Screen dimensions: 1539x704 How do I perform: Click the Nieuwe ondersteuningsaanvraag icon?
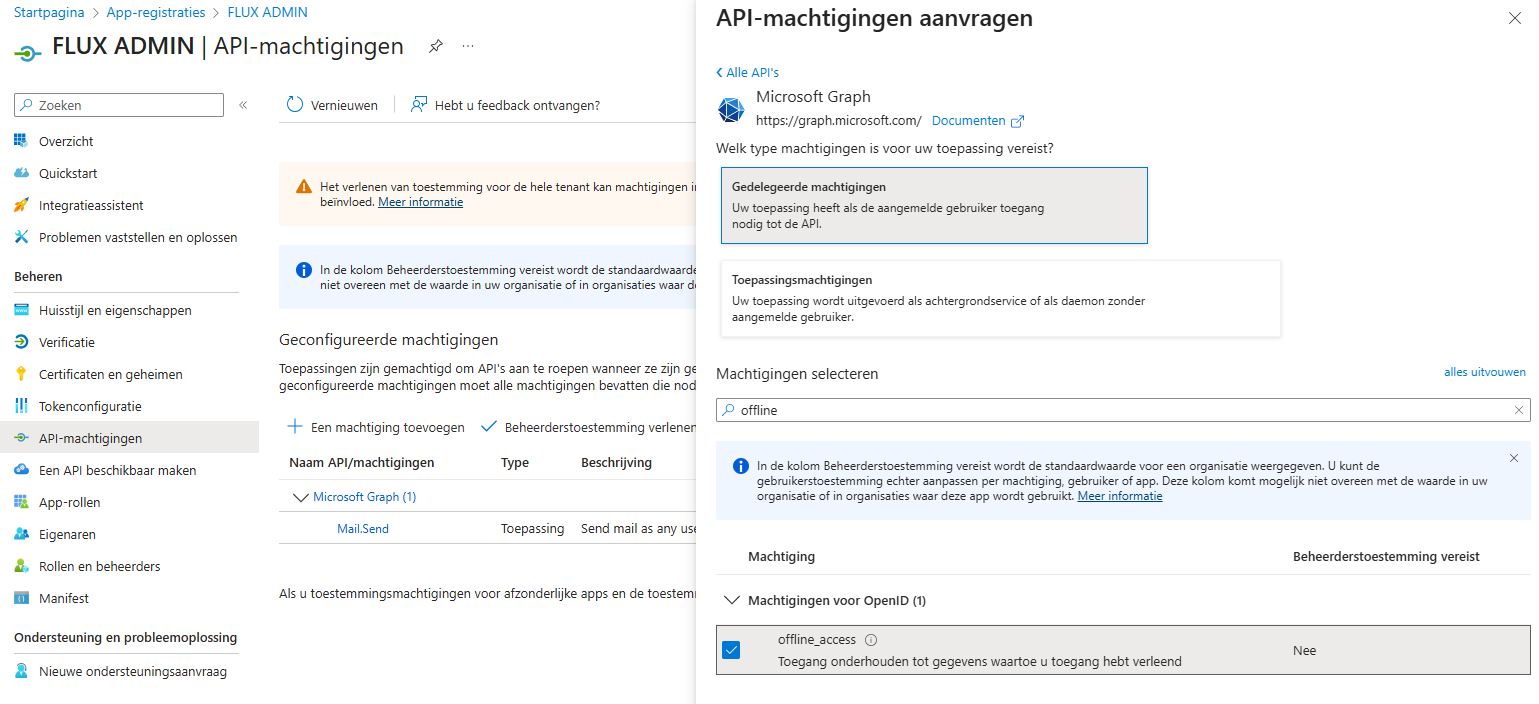(22, 671)
